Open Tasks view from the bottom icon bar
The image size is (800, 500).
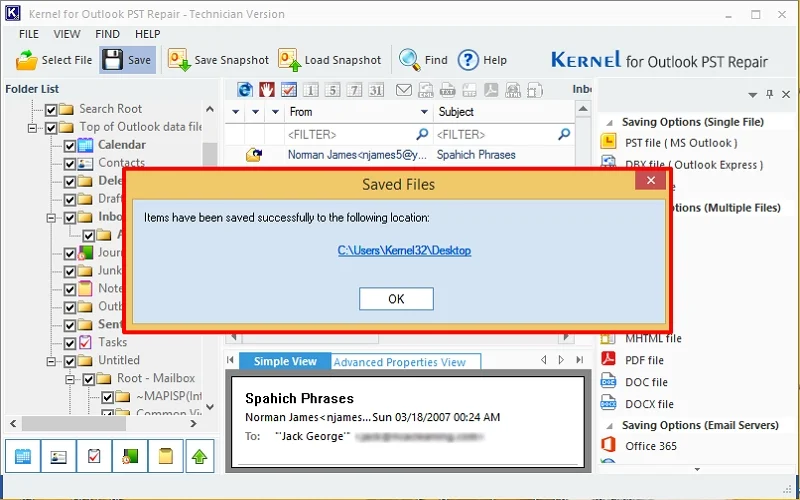[94, 456]
